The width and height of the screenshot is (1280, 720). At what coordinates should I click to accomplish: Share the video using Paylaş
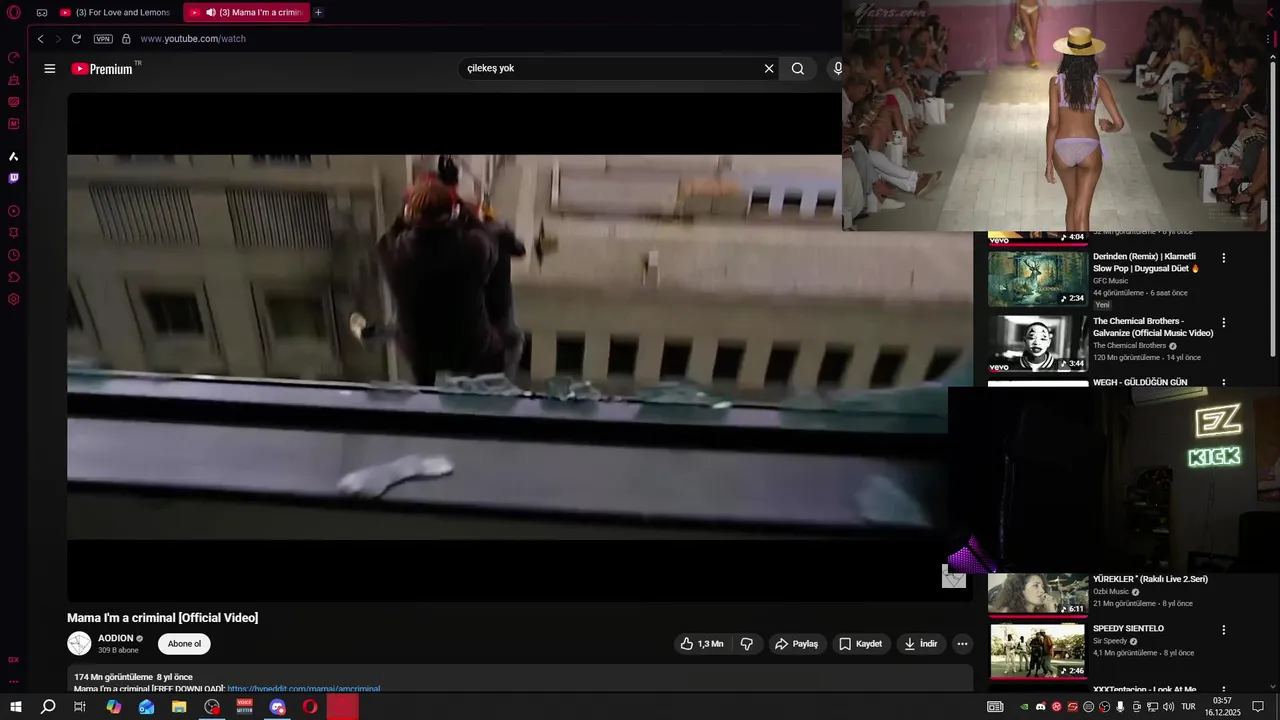(797, 644)
